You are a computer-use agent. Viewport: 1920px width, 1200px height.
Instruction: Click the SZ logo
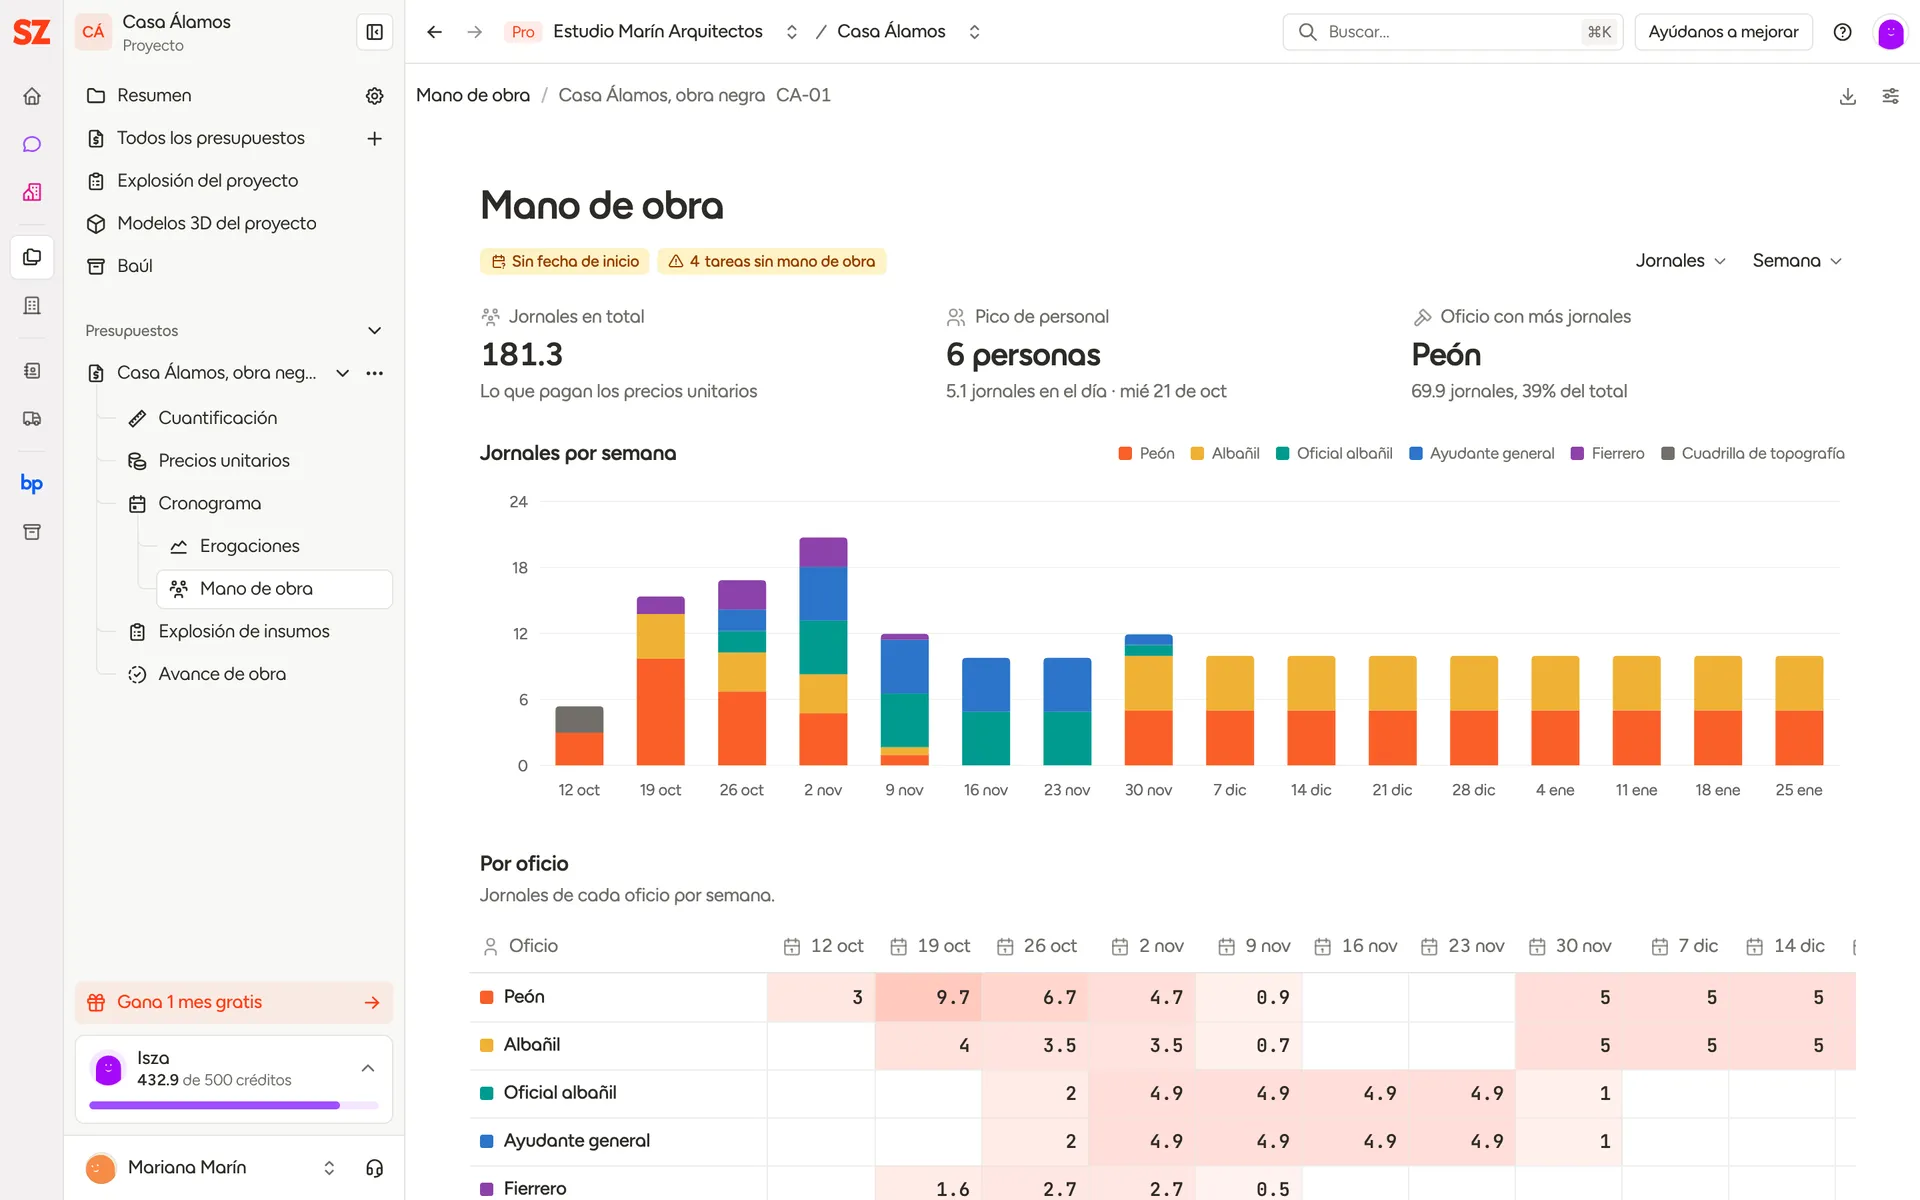click(x=32, y=32)
